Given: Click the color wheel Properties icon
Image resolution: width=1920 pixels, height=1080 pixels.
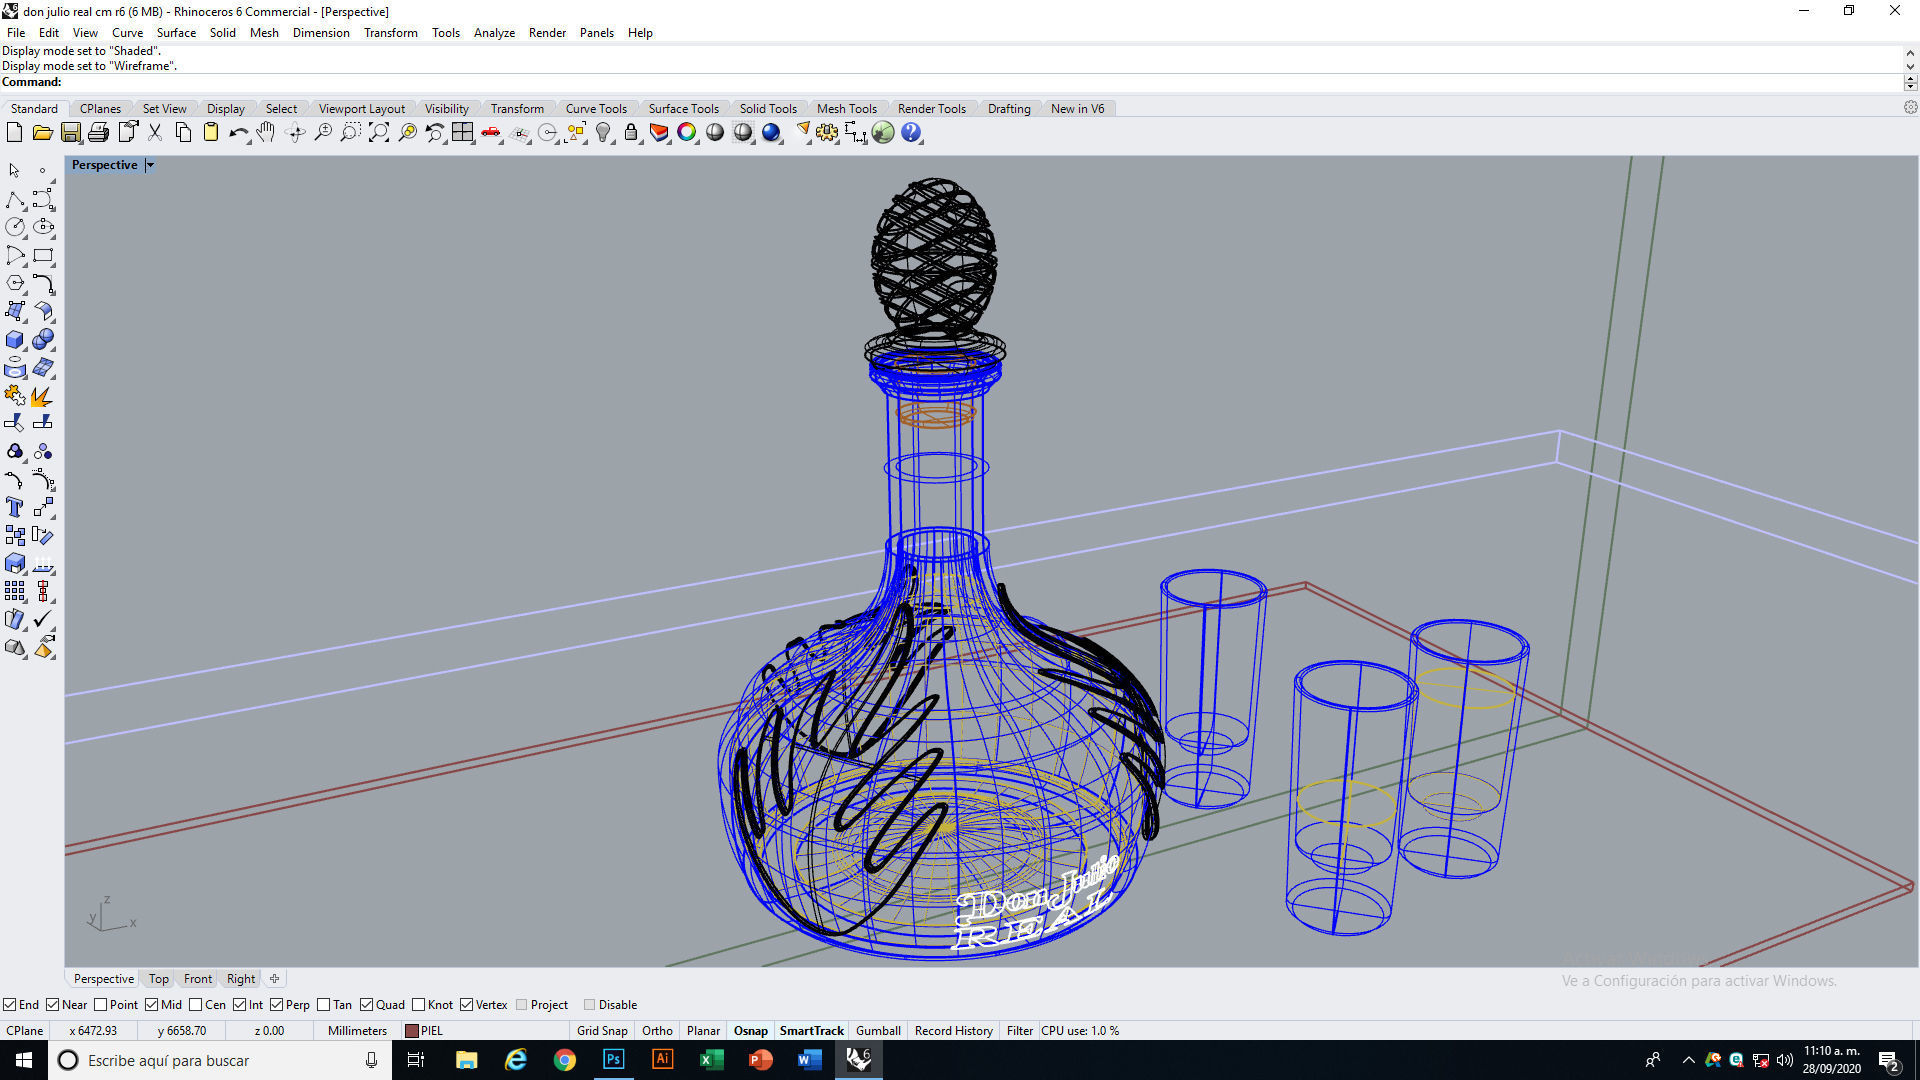Looking at the screenshot, I should [687, 132].
